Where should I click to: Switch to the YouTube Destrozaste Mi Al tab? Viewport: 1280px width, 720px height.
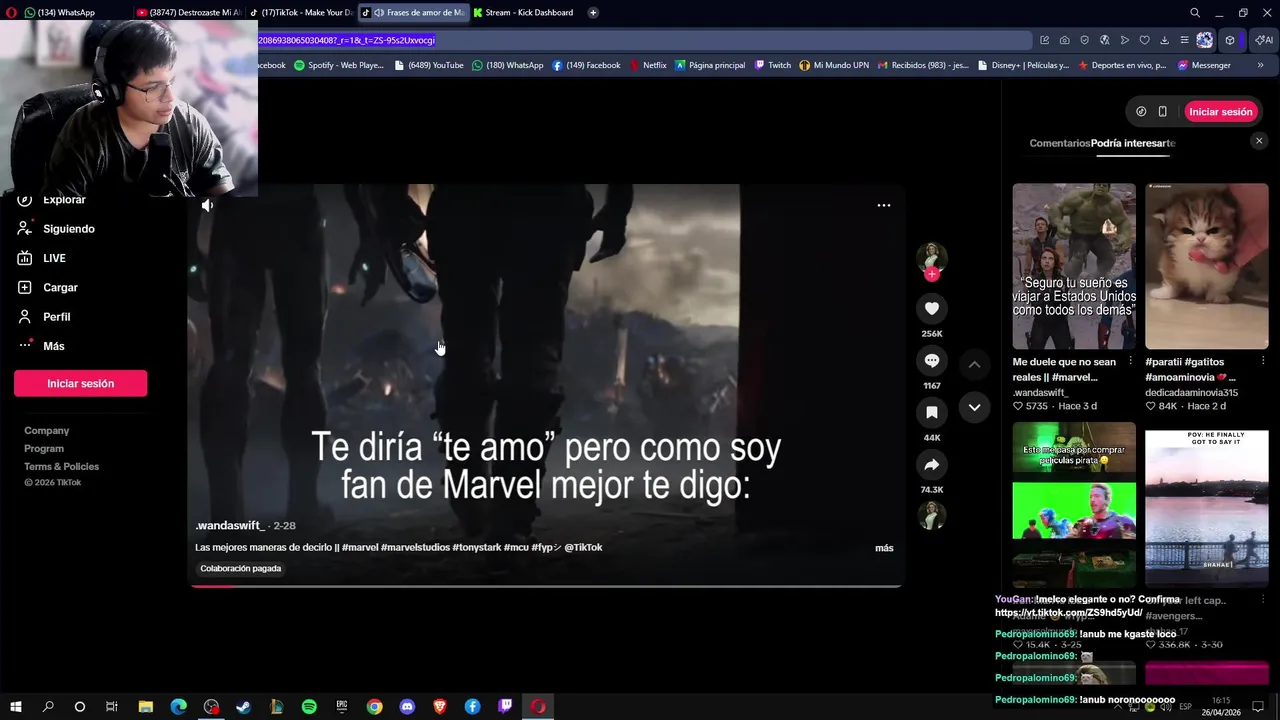(x=189, y=13)
